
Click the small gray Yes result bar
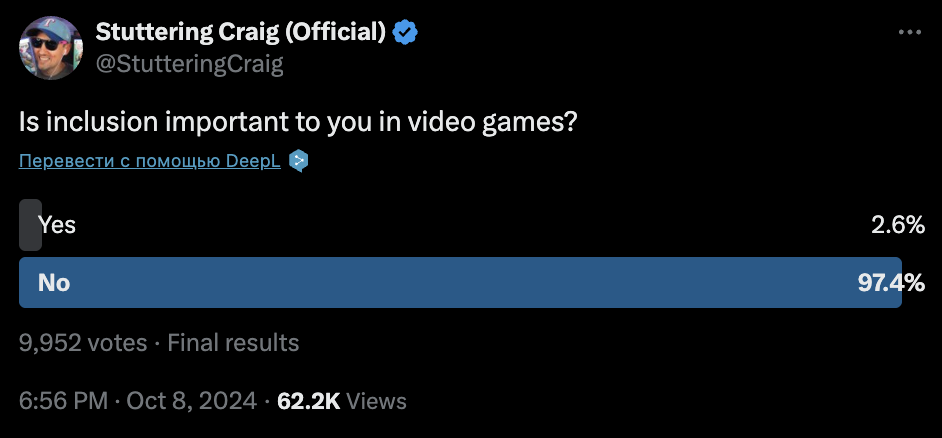(x=29, y=225)
